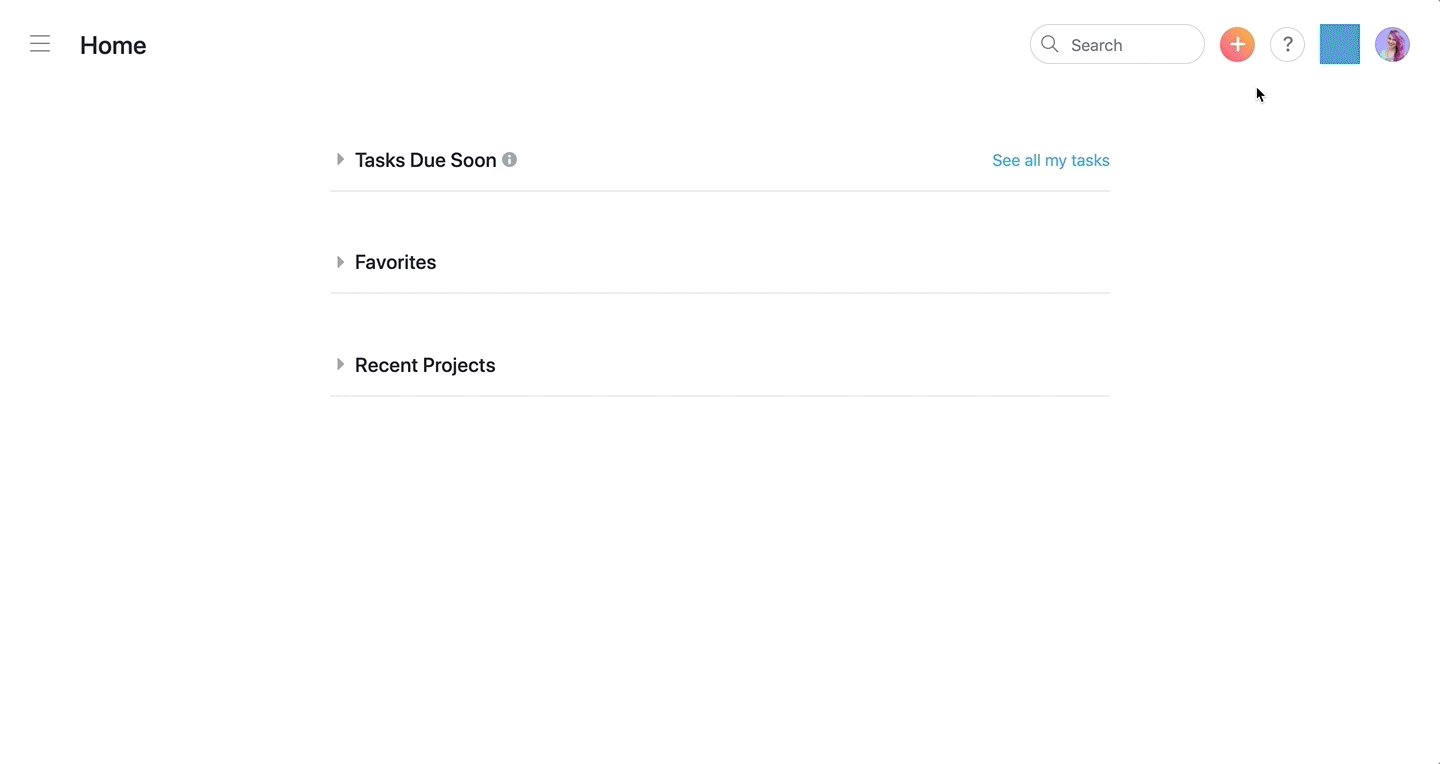This screenshot has width=1440, height=764.
Task: Expand the Favorites section triangle
Action: [340, 262]
